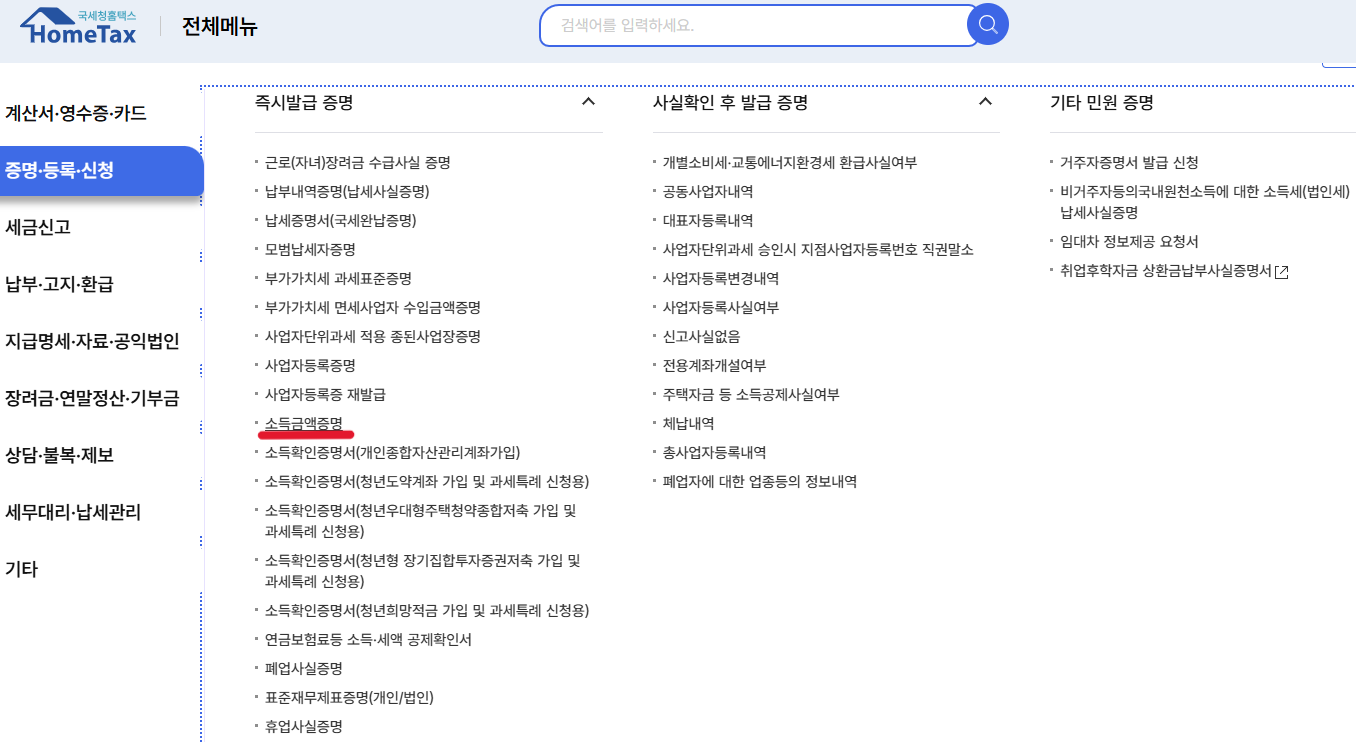Viewport: 1356px width, 742px height.
Task: Click the HomeTax logo to go home
Action: [x=75, y=25]
